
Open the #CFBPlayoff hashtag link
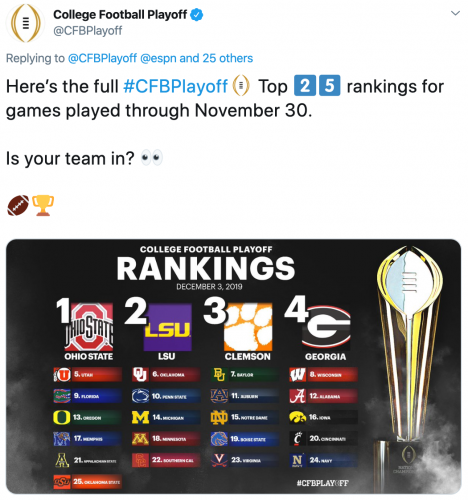(176, 87)
